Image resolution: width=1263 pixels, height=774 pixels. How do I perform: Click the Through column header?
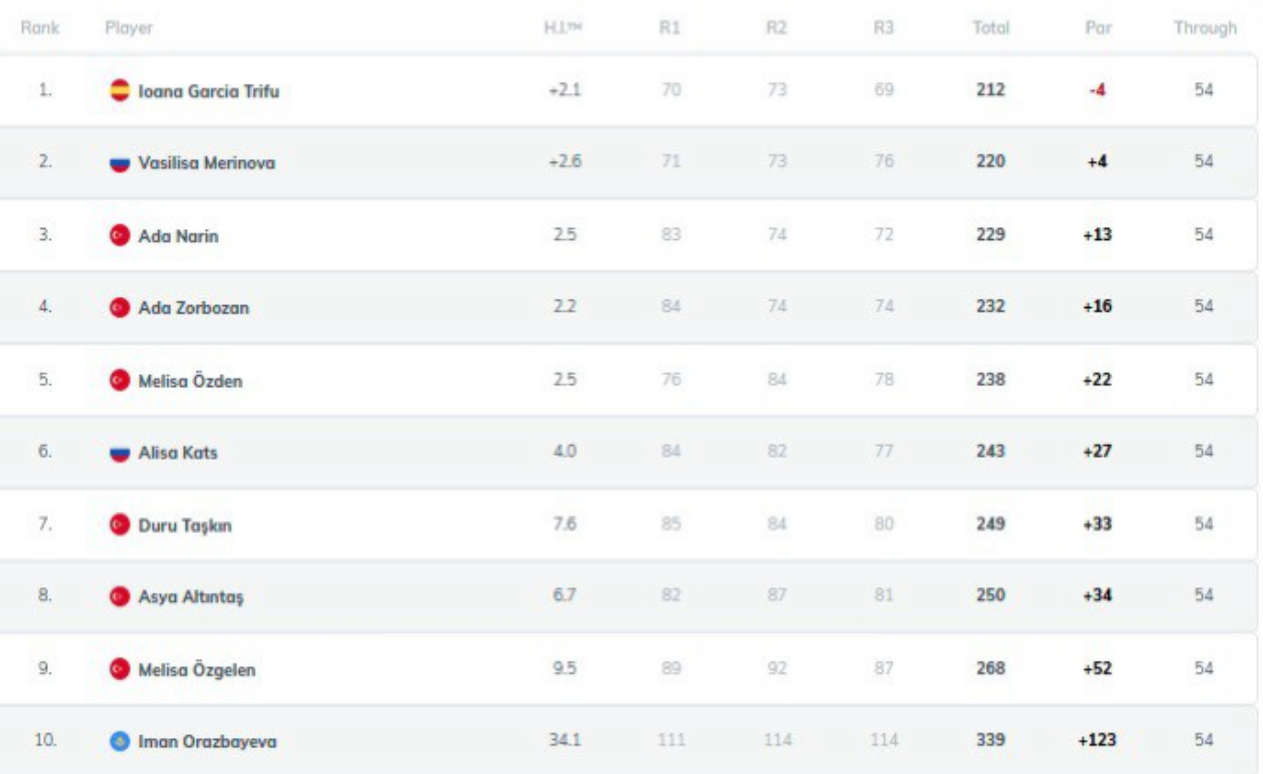(1205, 29)
